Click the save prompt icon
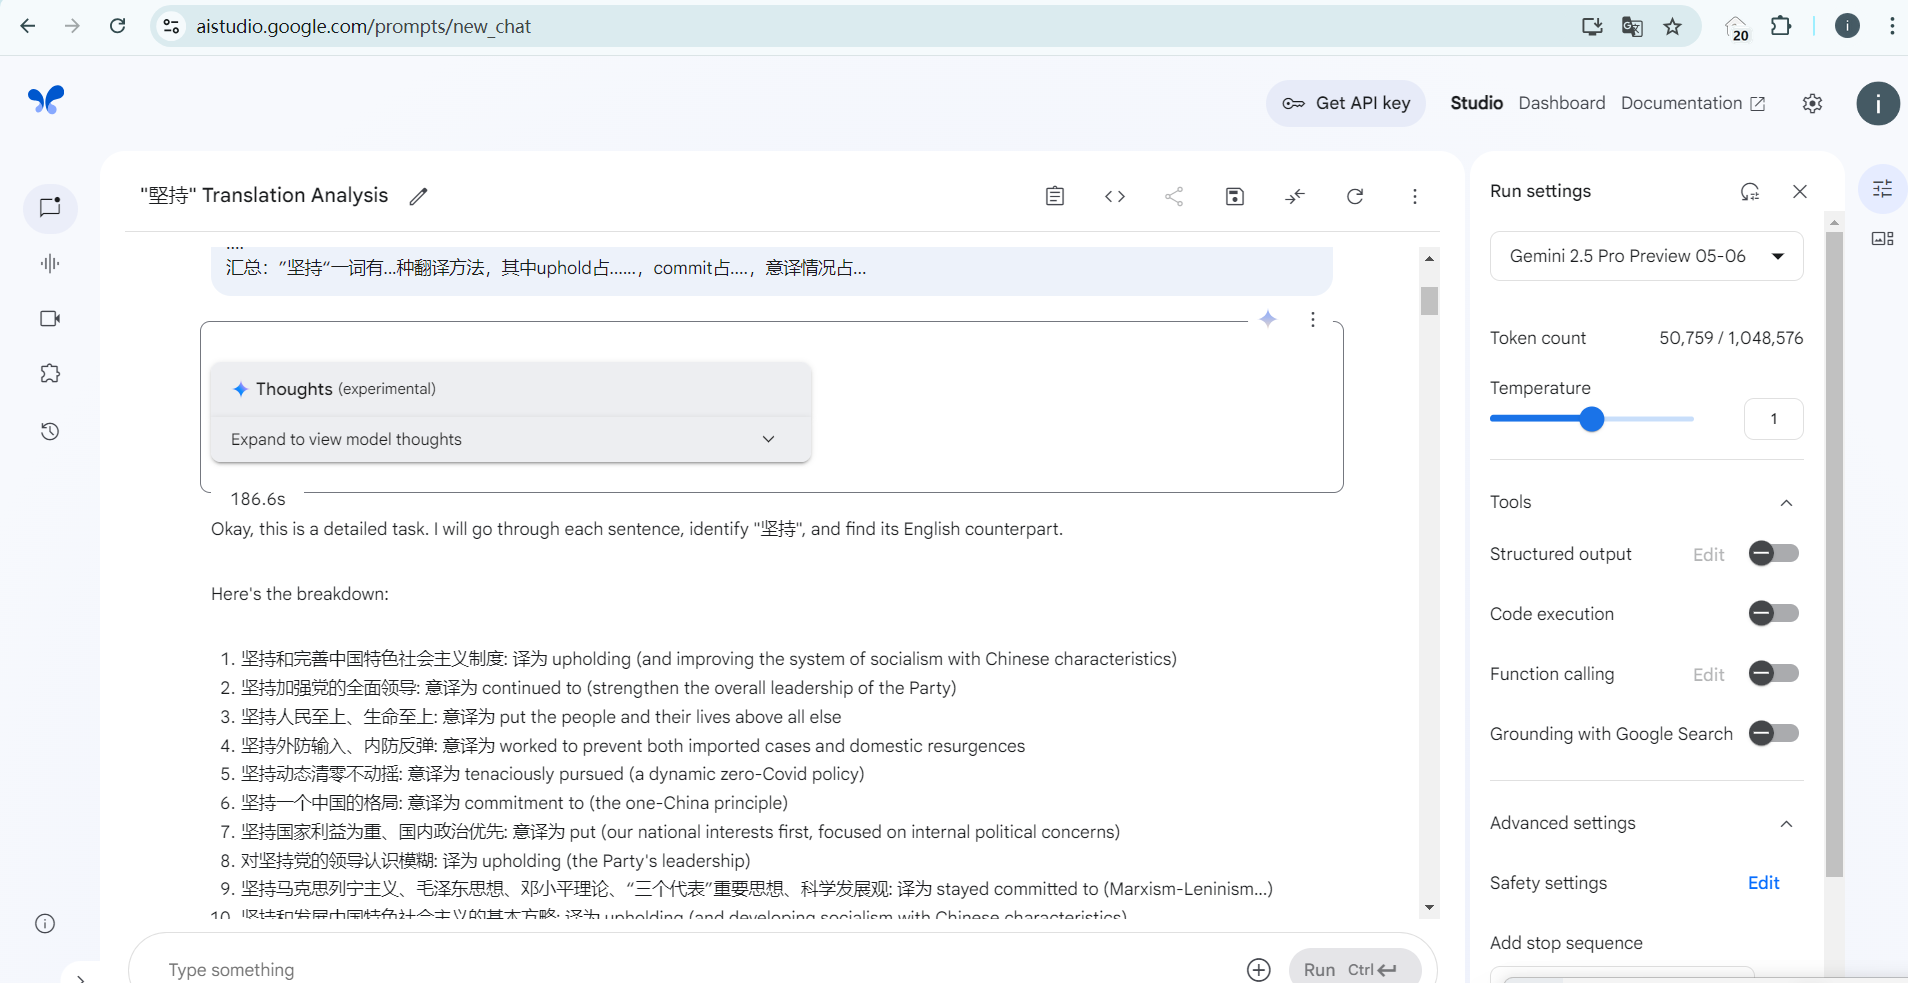Screen dimensions: 1908x983 [1234, 196]
